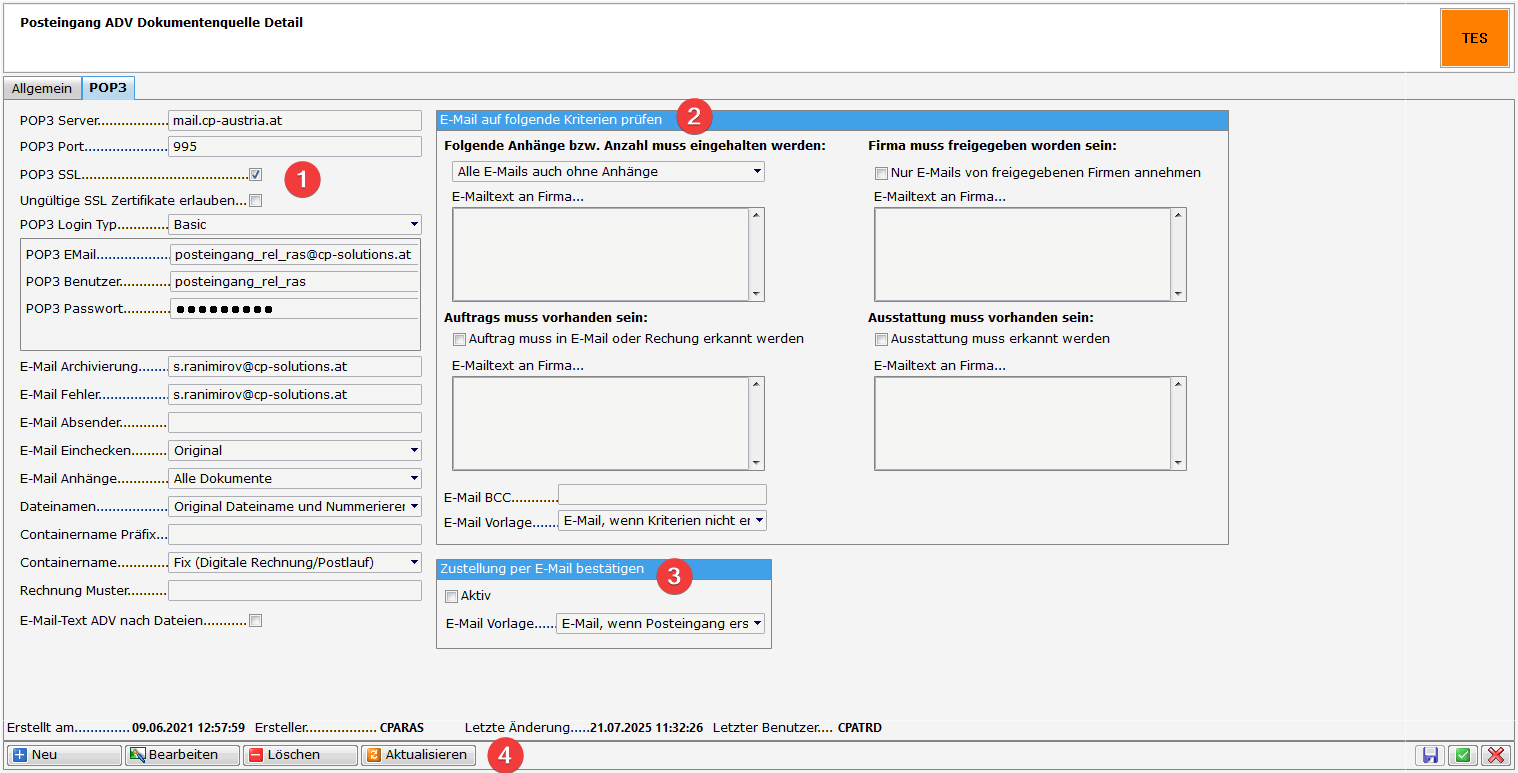Click the red number 3 marker
This screenshot has height=773, width=1518.
coord(674,575)
